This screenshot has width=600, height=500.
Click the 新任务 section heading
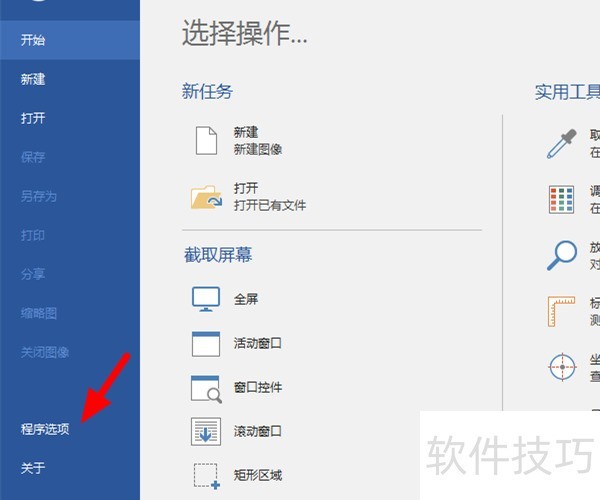pyautogui.click(x=207, y=91)
